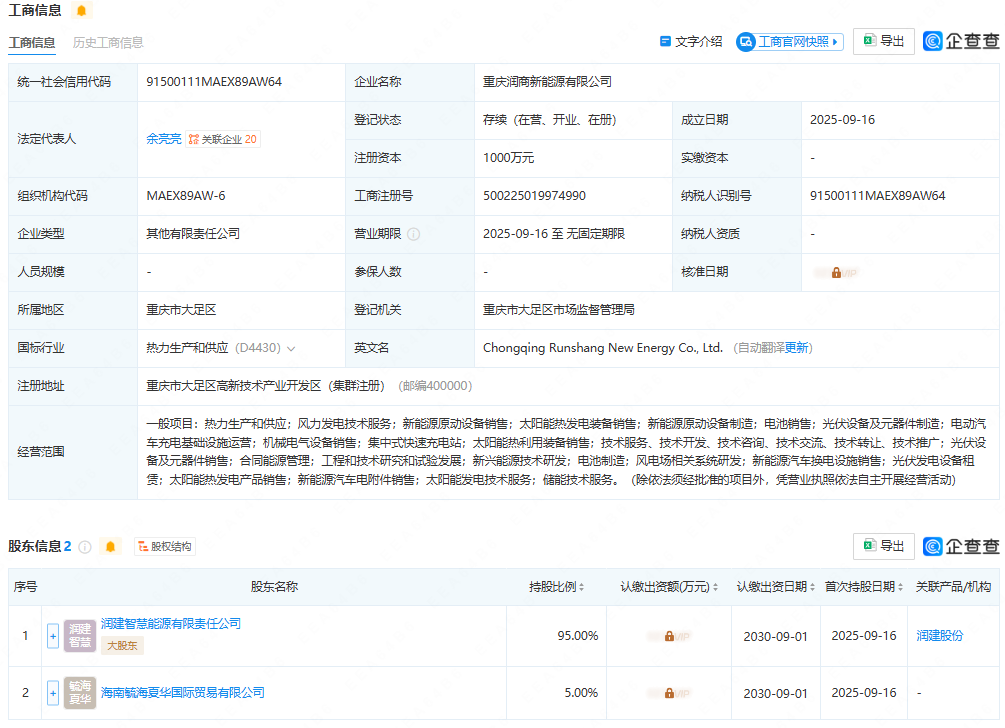Open the 国标行业 D4430 dropdown arrow
This screenshot has height=728, width=1005.
(291, 349)
